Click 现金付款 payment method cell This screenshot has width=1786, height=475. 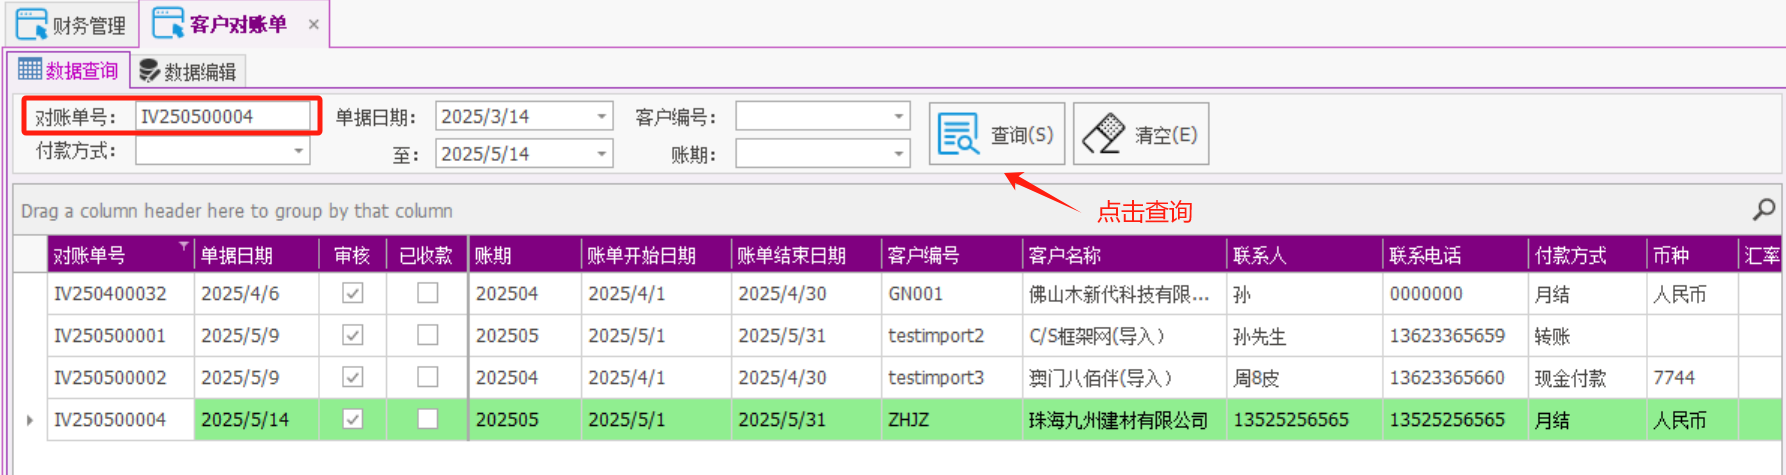click(x=1587, y=378)
